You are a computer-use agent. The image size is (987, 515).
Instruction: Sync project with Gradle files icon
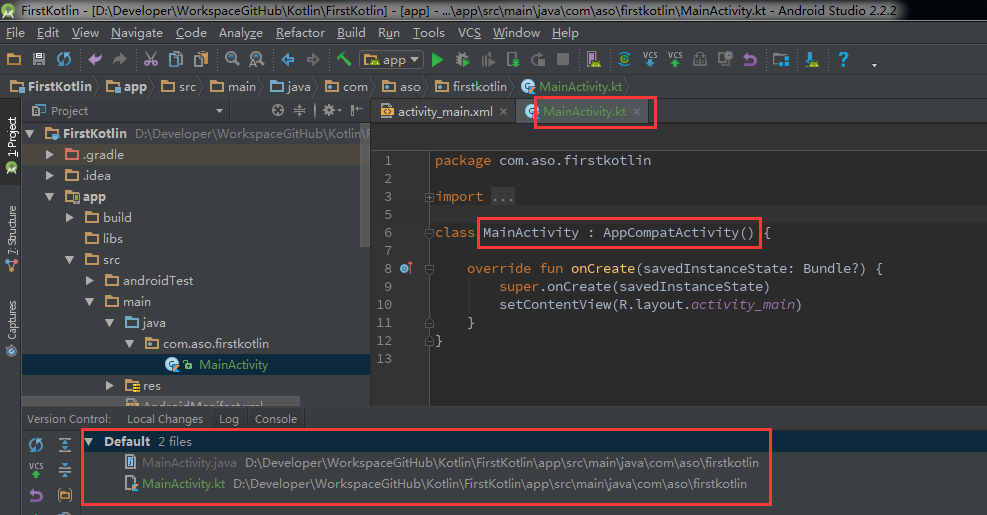pyautogui.click(x=624, y=60)
